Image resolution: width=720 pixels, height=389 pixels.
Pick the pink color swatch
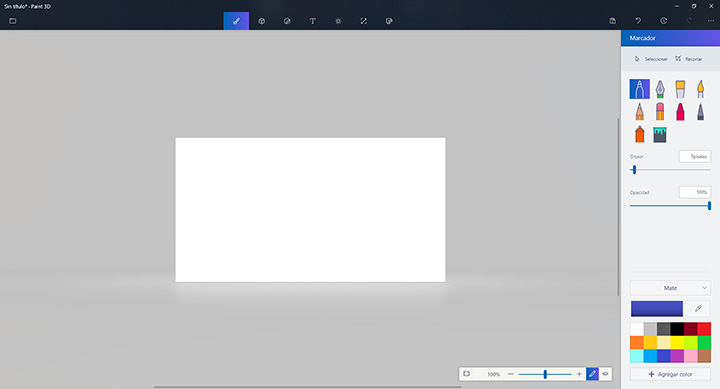691,356
